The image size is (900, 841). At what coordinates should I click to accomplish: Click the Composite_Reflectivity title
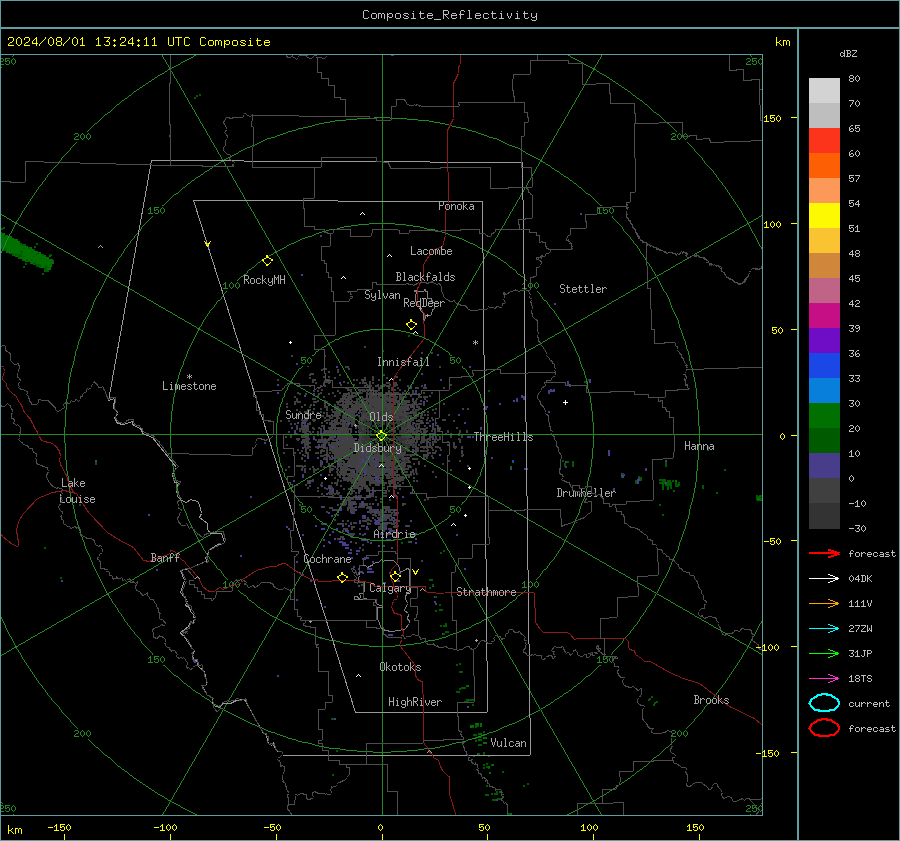(x=449, y=15)
